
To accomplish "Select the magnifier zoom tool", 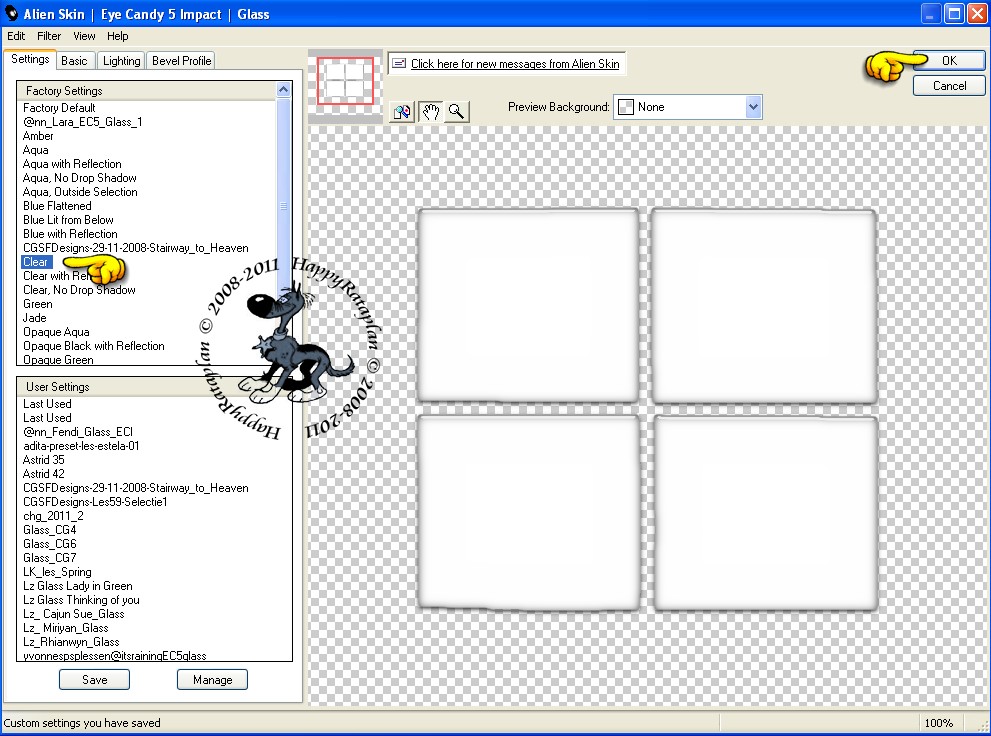I will coord(456,112).
